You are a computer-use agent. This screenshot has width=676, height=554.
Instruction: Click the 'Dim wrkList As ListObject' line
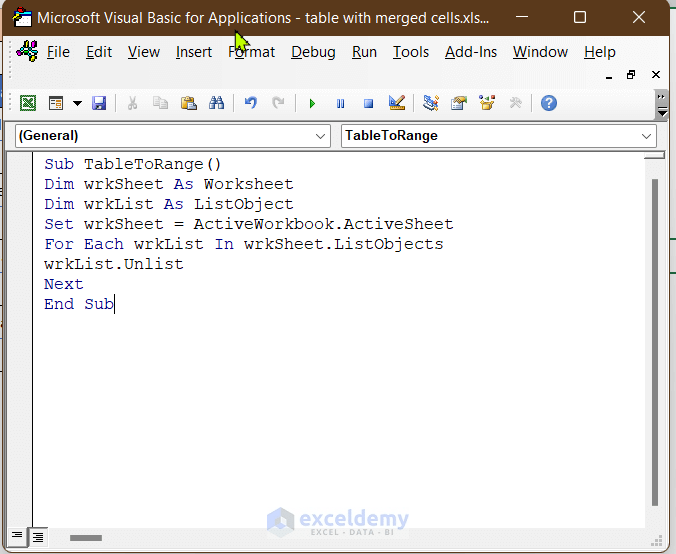[169, 204]
